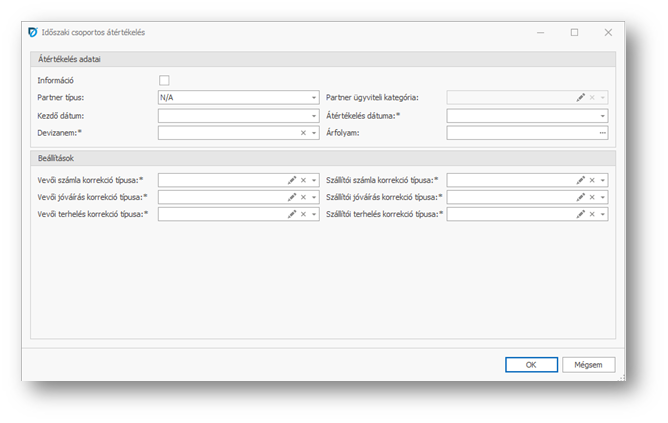Screen dimensions: 668x423
Task: Toggle the Információ checkbox
Action: click(x=164, y=80)
